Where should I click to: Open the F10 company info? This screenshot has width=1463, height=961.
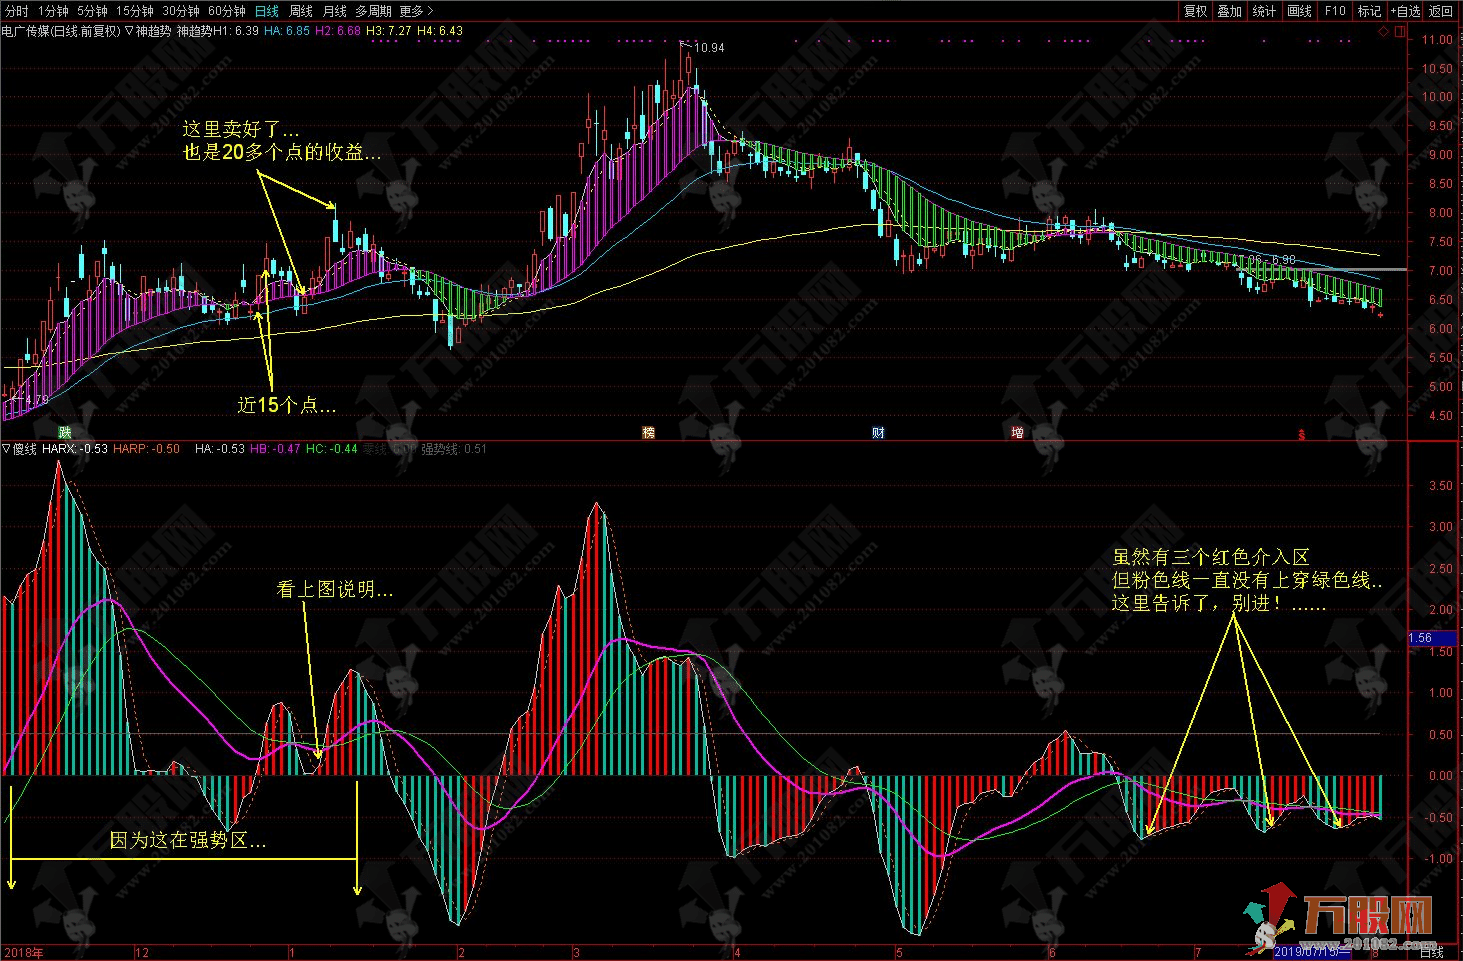click(x=1334, y=11)
